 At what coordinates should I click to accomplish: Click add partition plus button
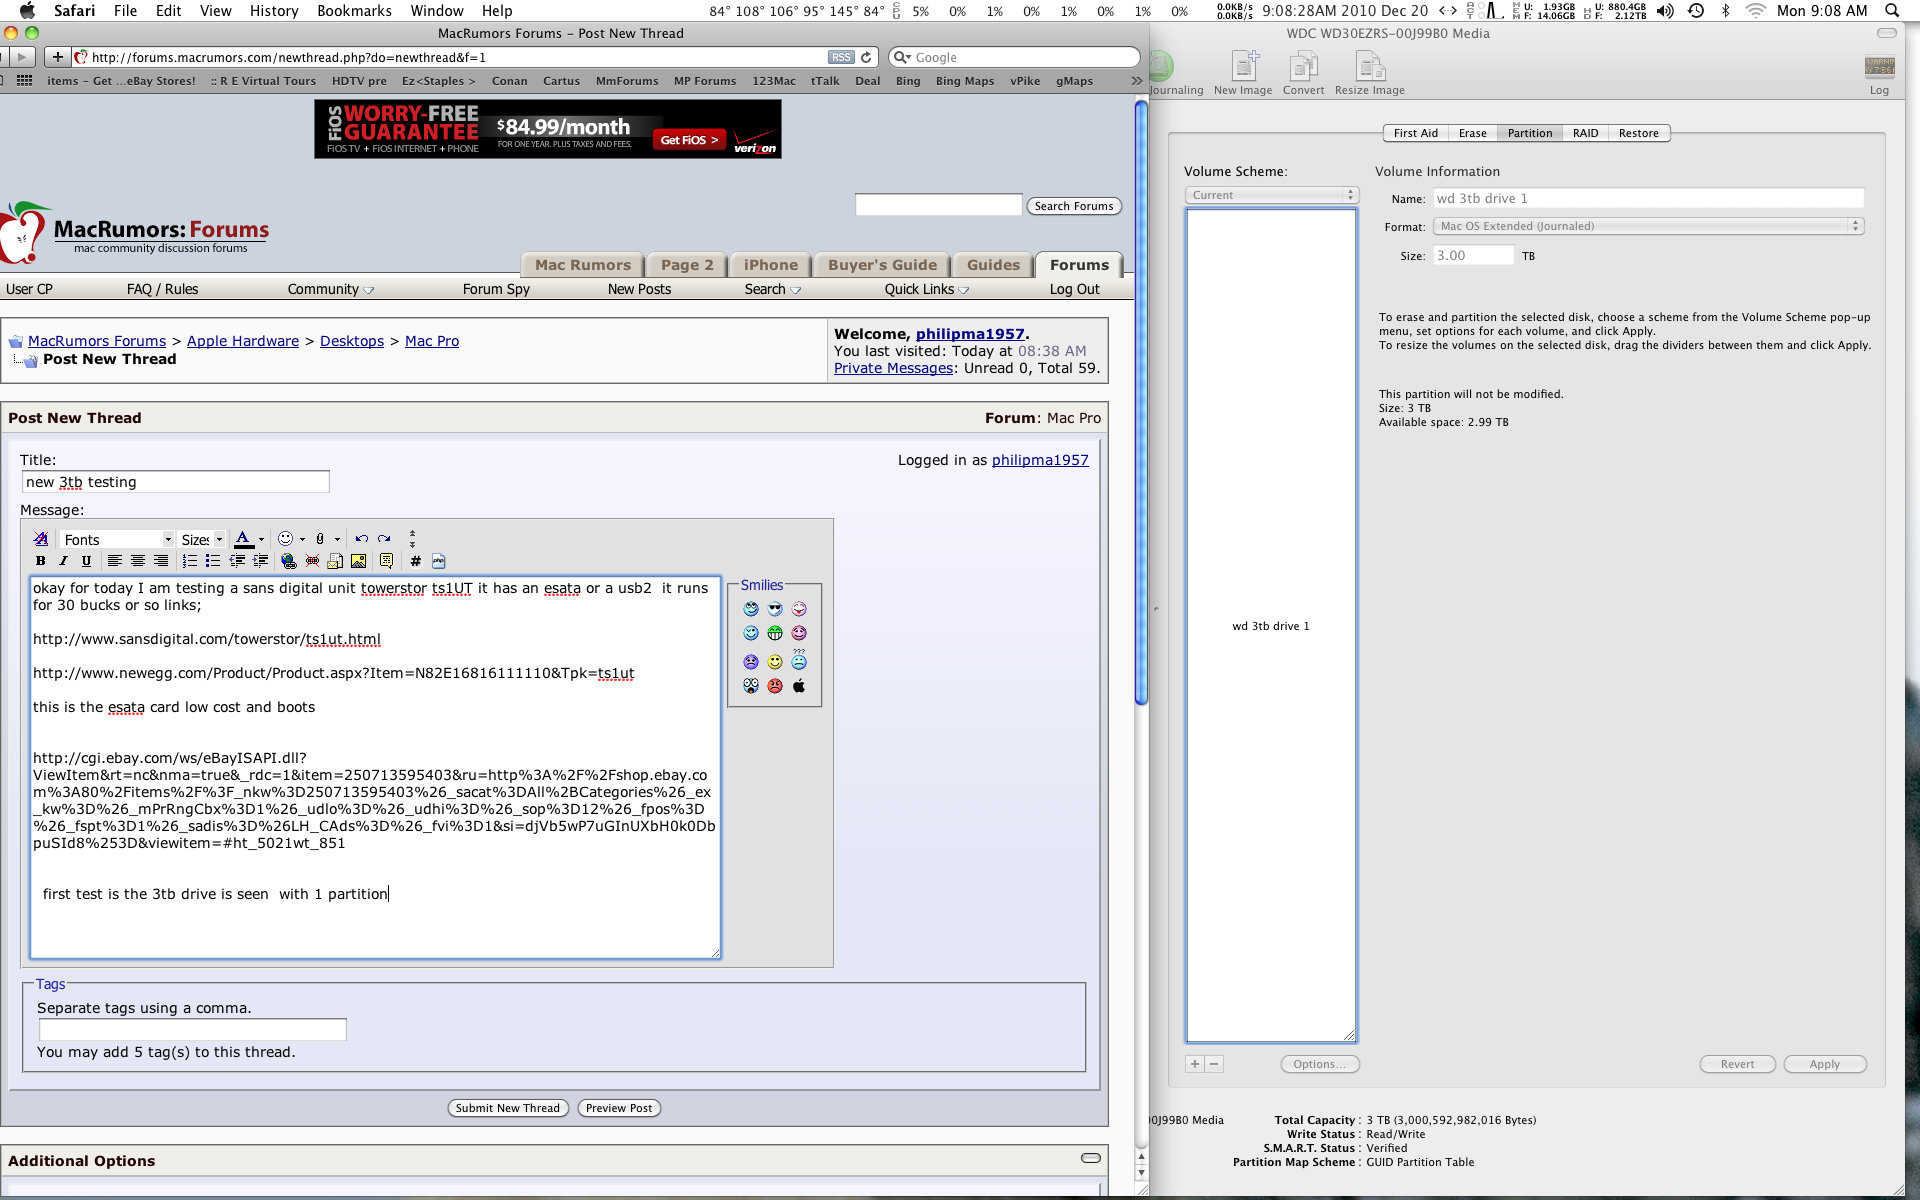coord(1195,1064)
